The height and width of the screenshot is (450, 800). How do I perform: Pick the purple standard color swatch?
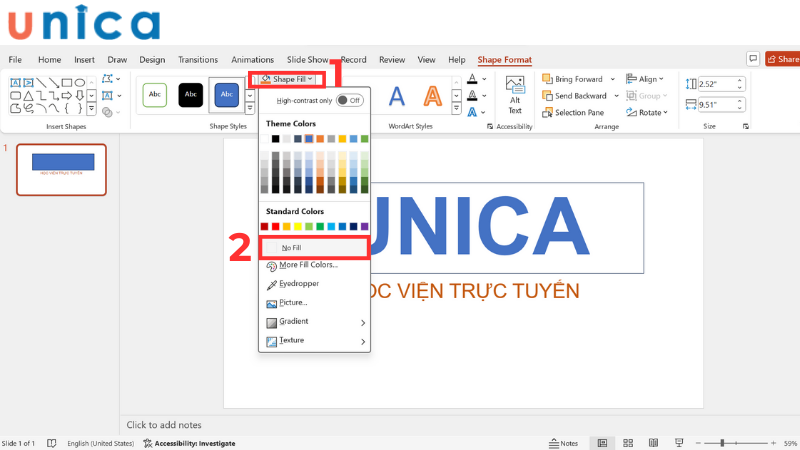[x=364, y=227]
